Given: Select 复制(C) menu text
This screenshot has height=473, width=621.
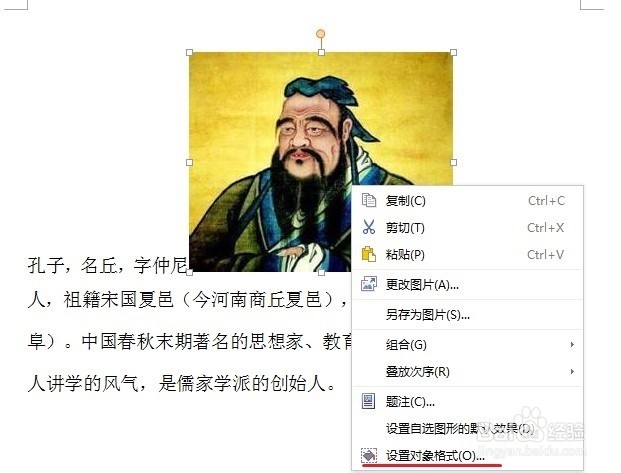Looking at the screenshot, I should pyautogui.click(x=406, y=201).
